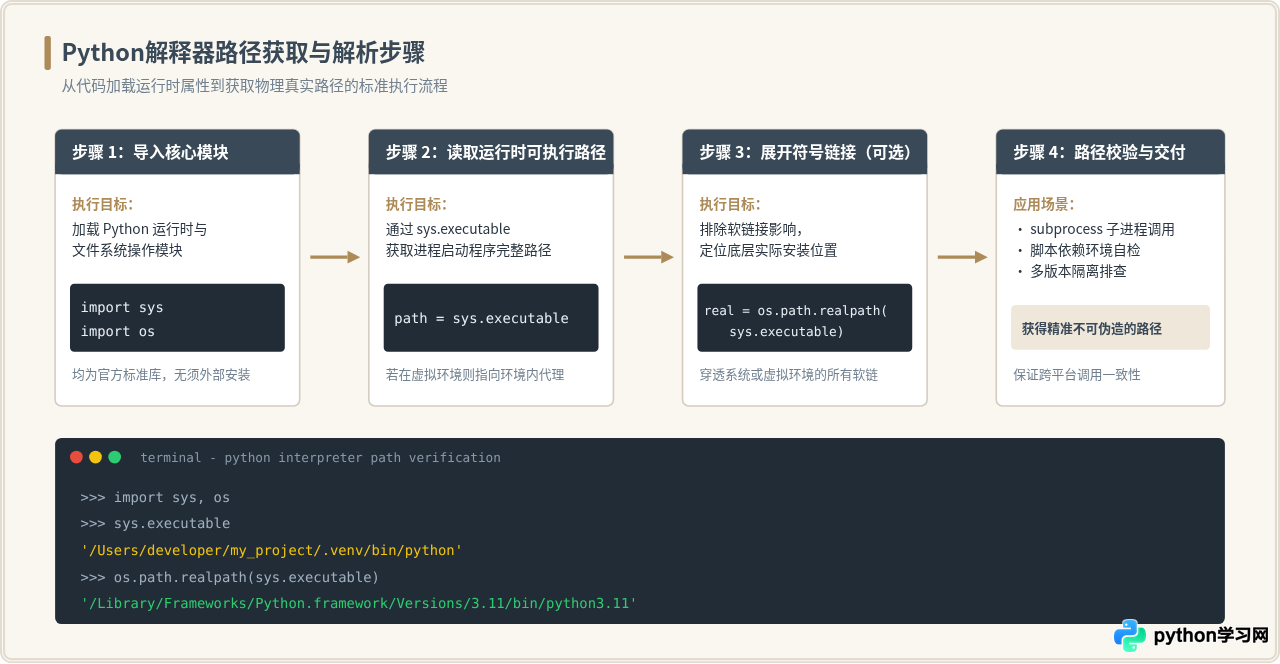Select the 步骤 3：展开符号链接（可选） header
Viewport: 1280px width, 664px height.
[x=805, y=152]
